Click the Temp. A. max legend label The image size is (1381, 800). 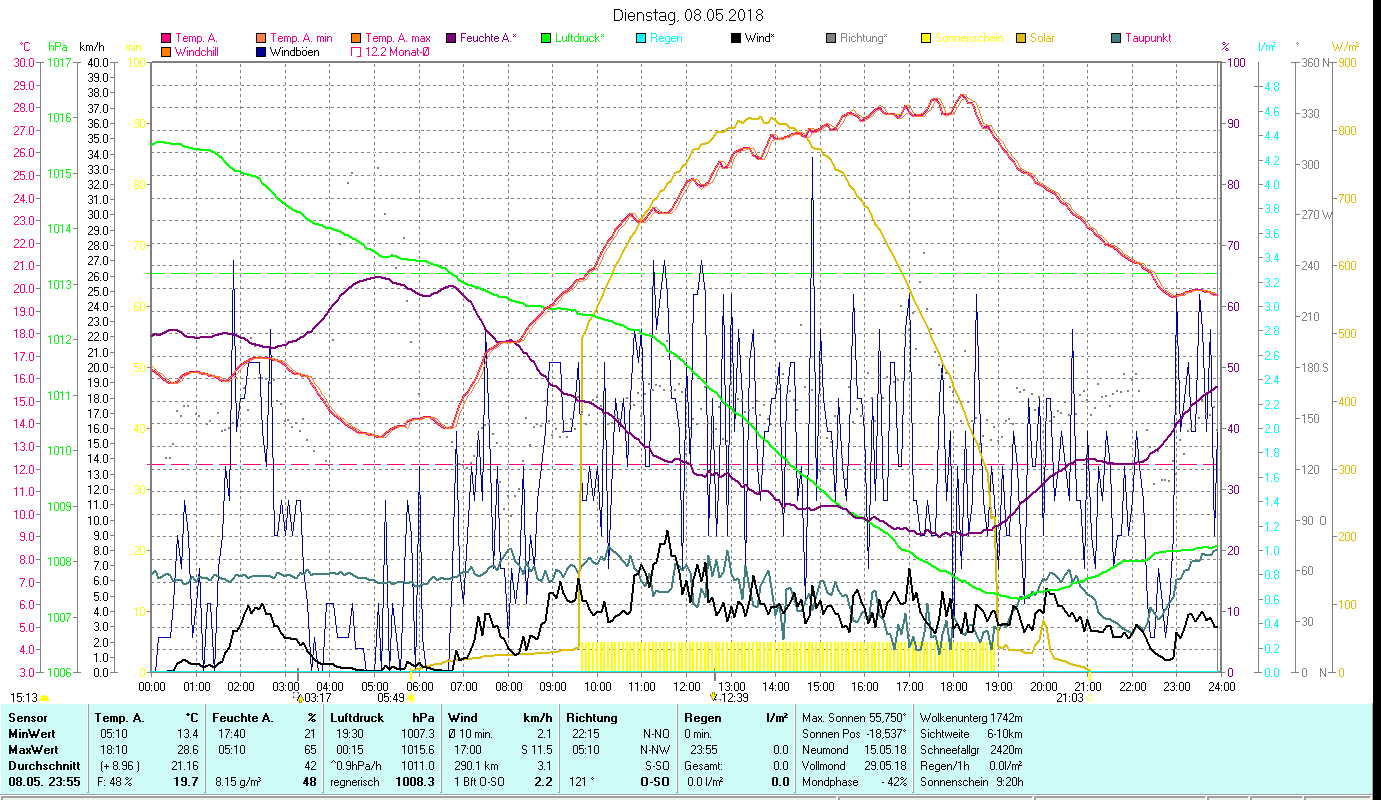pyautogui.click(x=399, y=39)
